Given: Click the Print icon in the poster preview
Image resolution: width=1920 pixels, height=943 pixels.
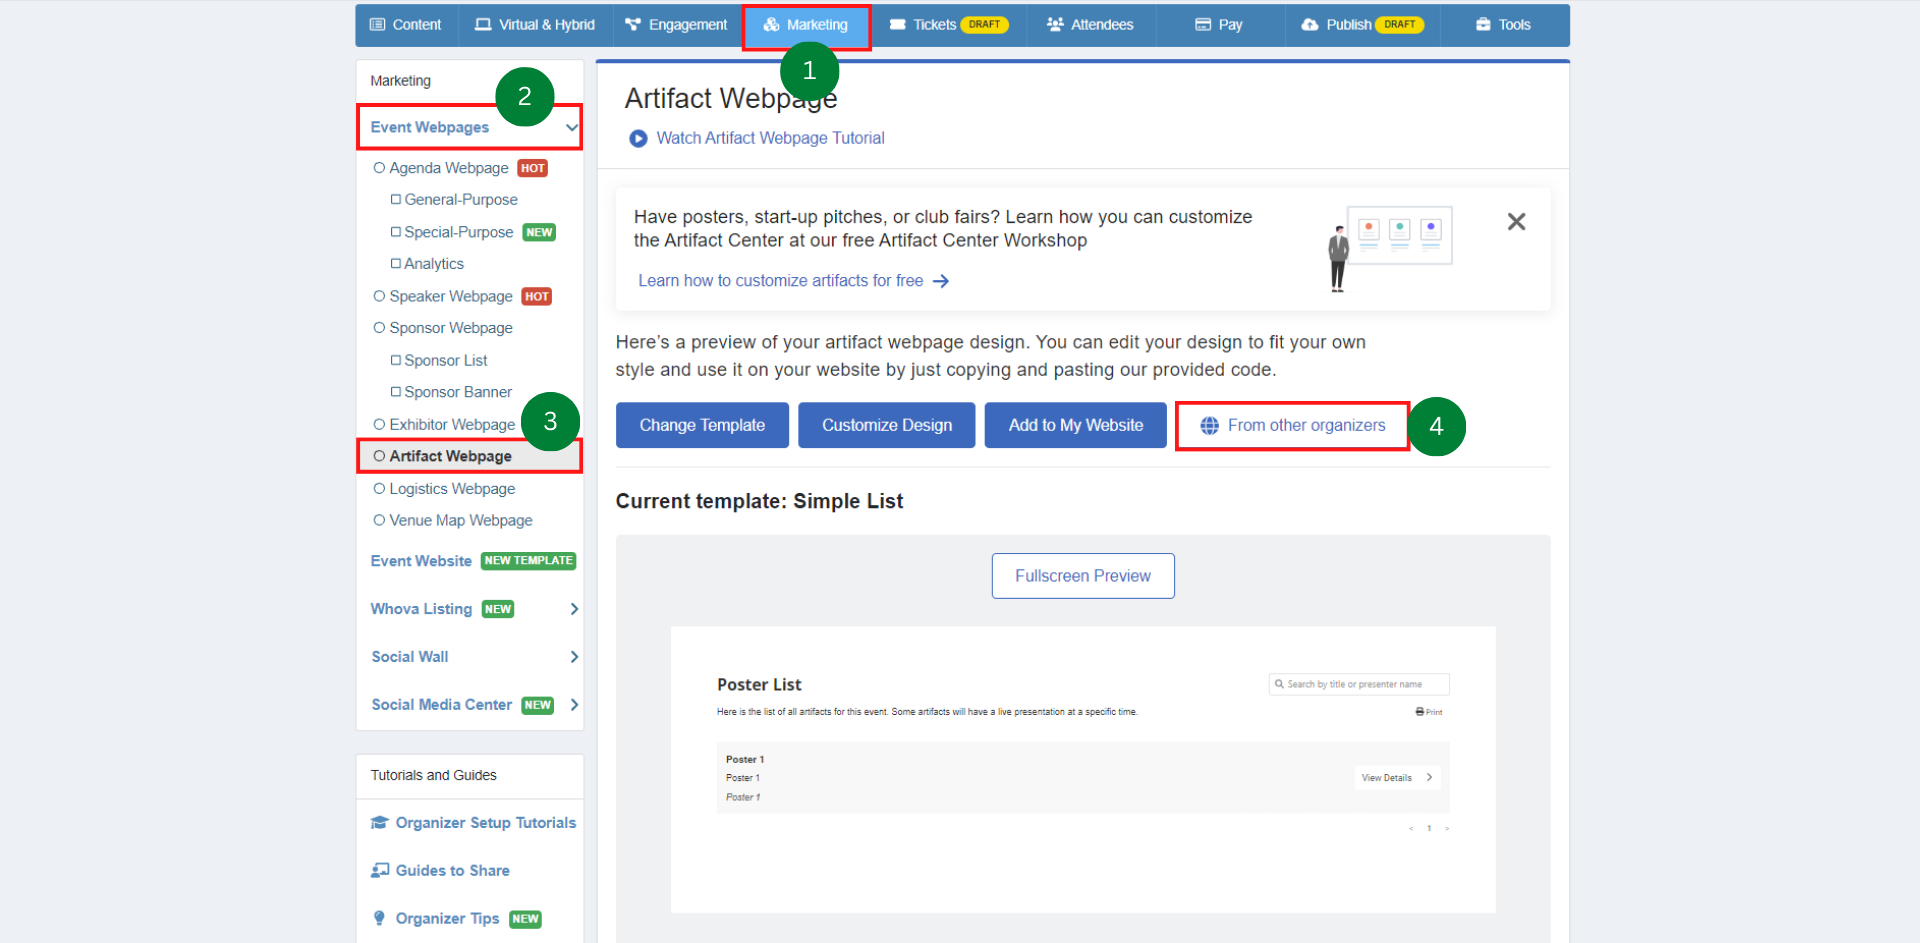Looking at the screenshot, I should 1418,711.
